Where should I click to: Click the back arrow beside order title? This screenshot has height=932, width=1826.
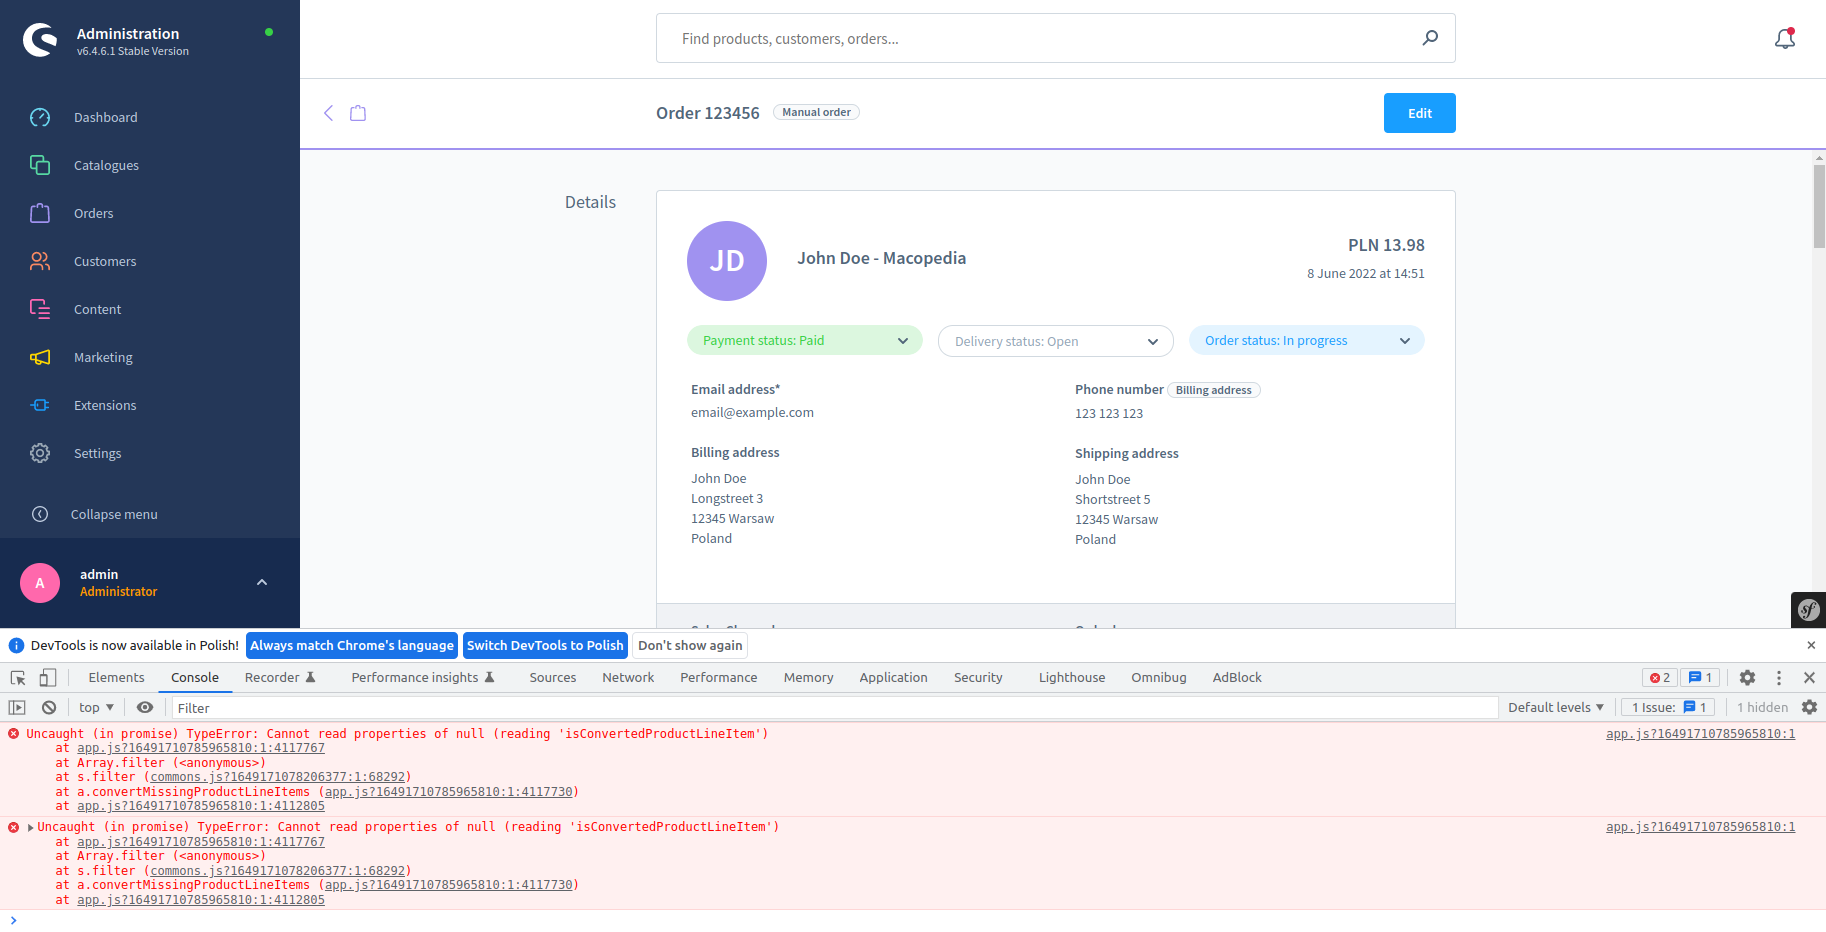pos(328,113)
